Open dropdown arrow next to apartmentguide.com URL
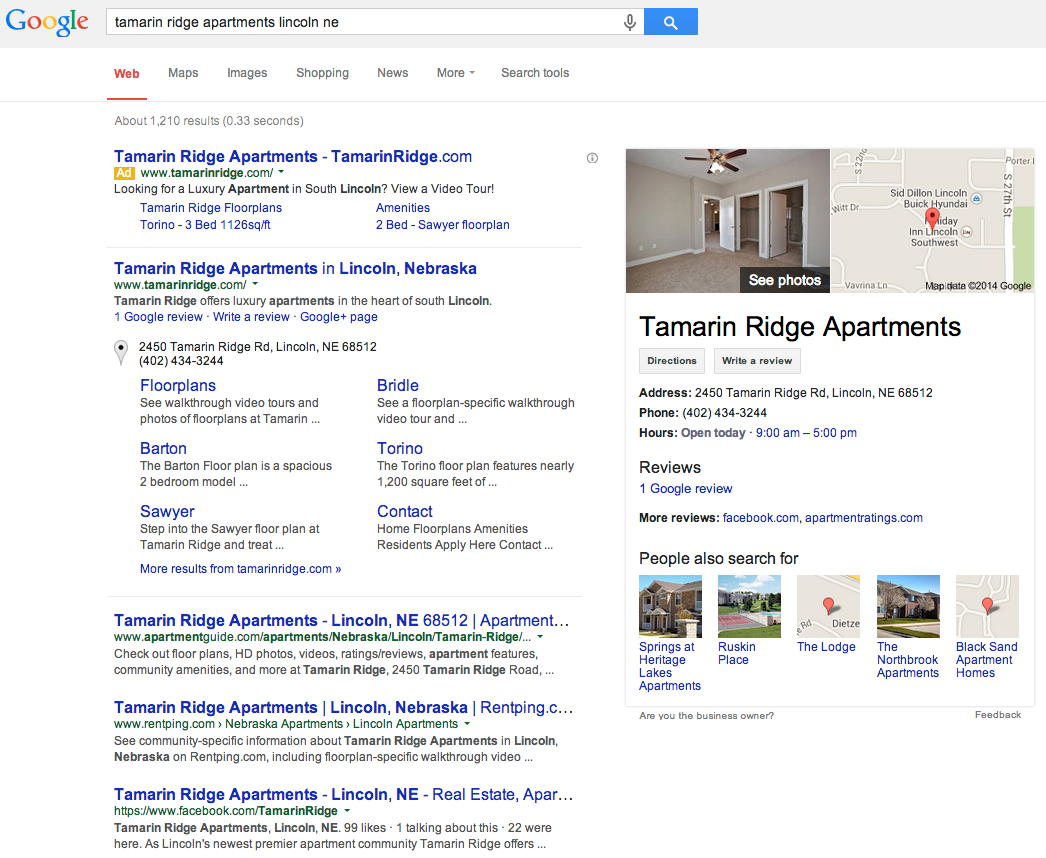Screen dimensions: 1046x858 tap(540, 636)
